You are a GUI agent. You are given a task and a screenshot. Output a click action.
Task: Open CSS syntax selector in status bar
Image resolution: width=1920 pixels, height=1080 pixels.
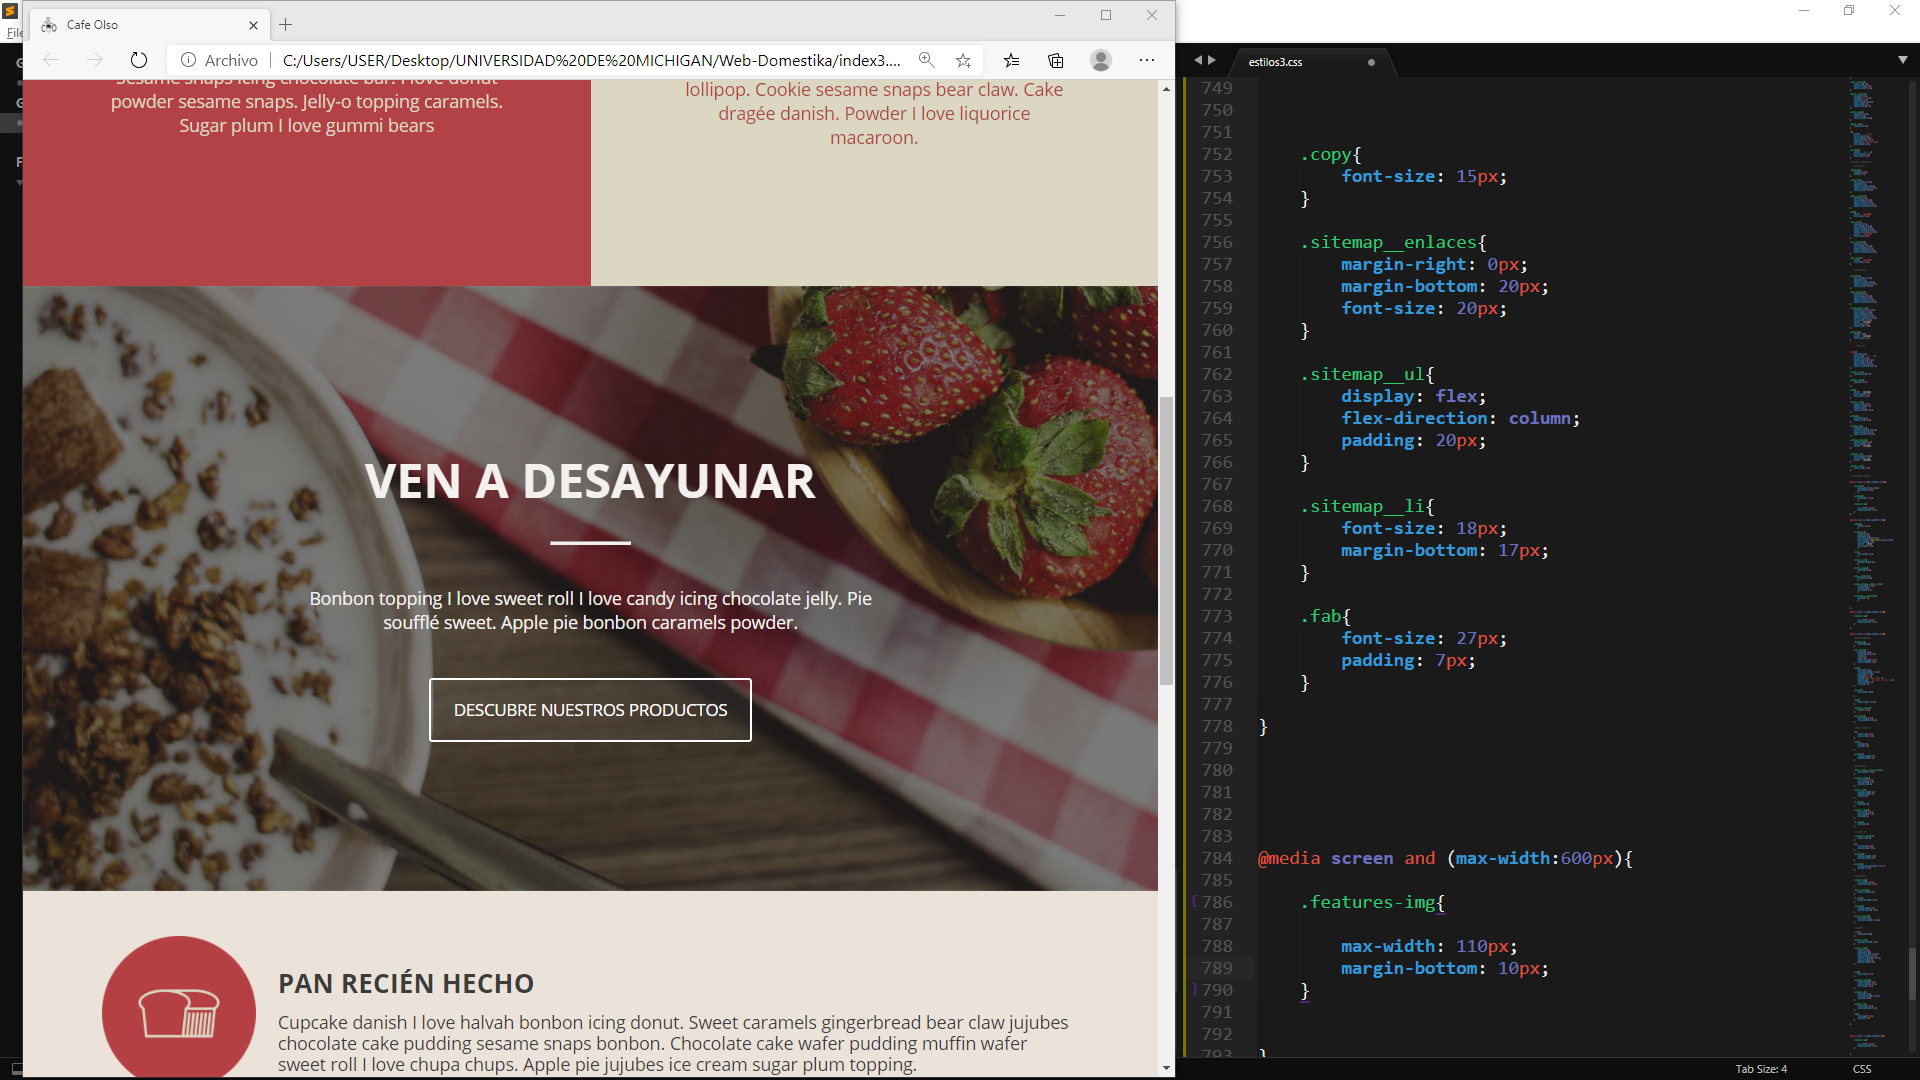pos(1862,1069)
